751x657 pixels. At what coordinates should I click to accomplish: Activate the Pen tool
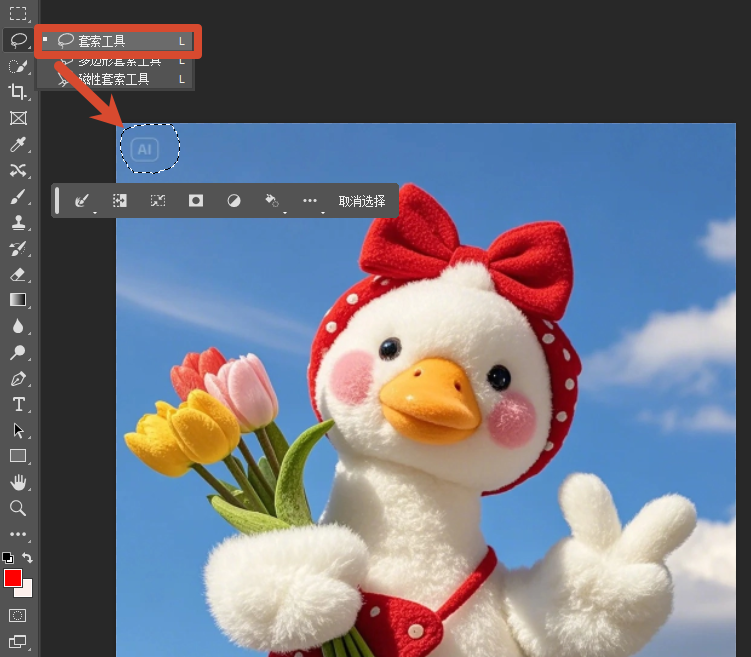click(18, 379)
